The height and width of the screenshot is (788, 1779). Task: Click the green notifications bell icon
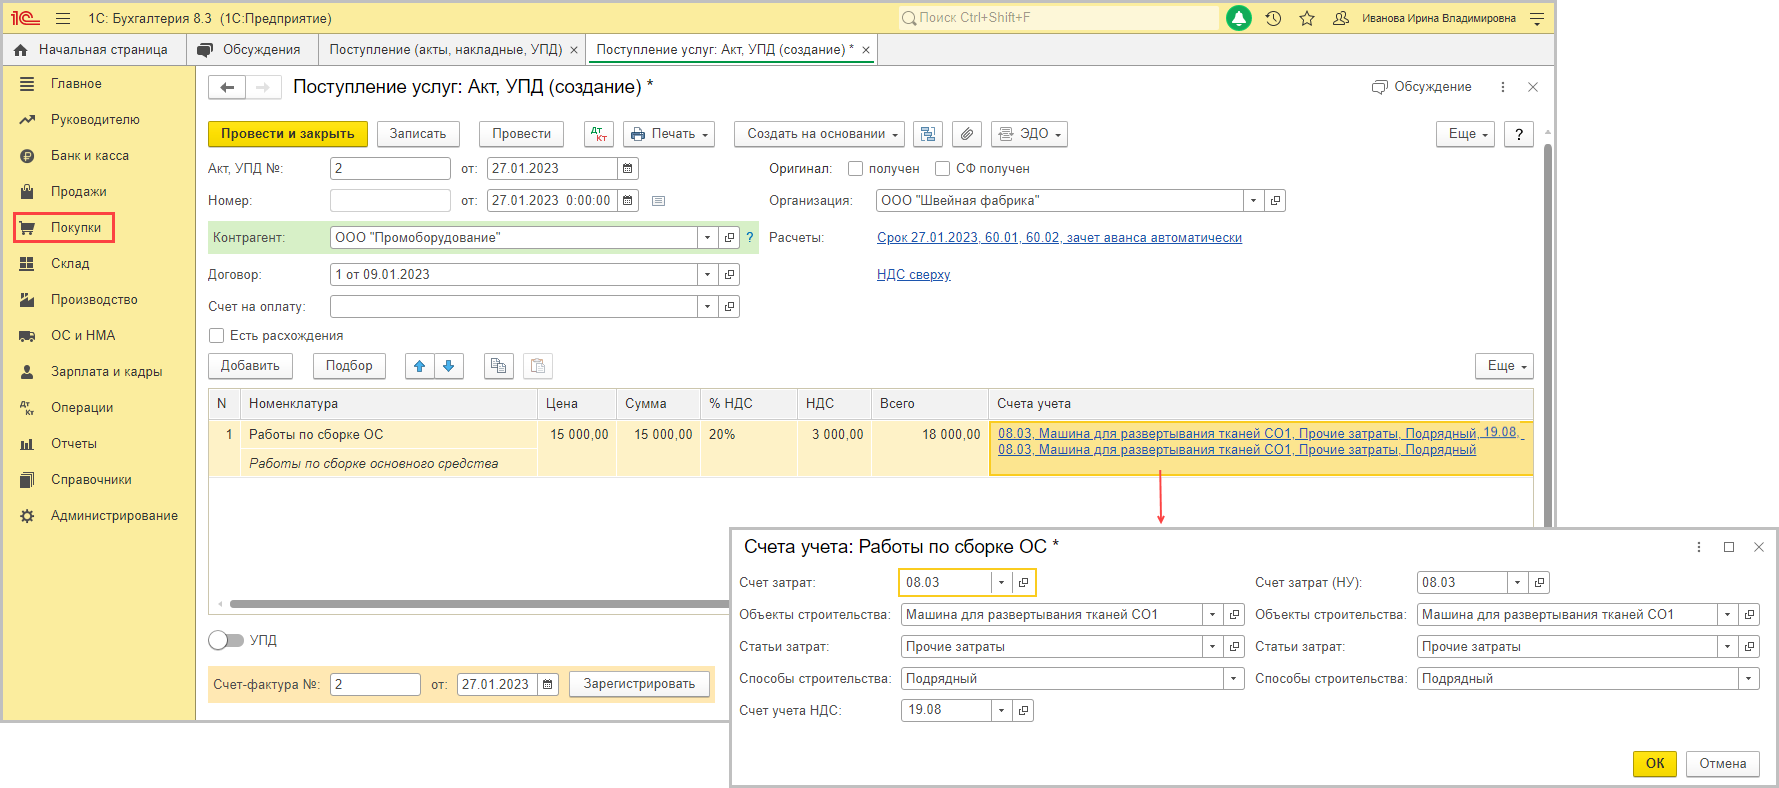1239,18
